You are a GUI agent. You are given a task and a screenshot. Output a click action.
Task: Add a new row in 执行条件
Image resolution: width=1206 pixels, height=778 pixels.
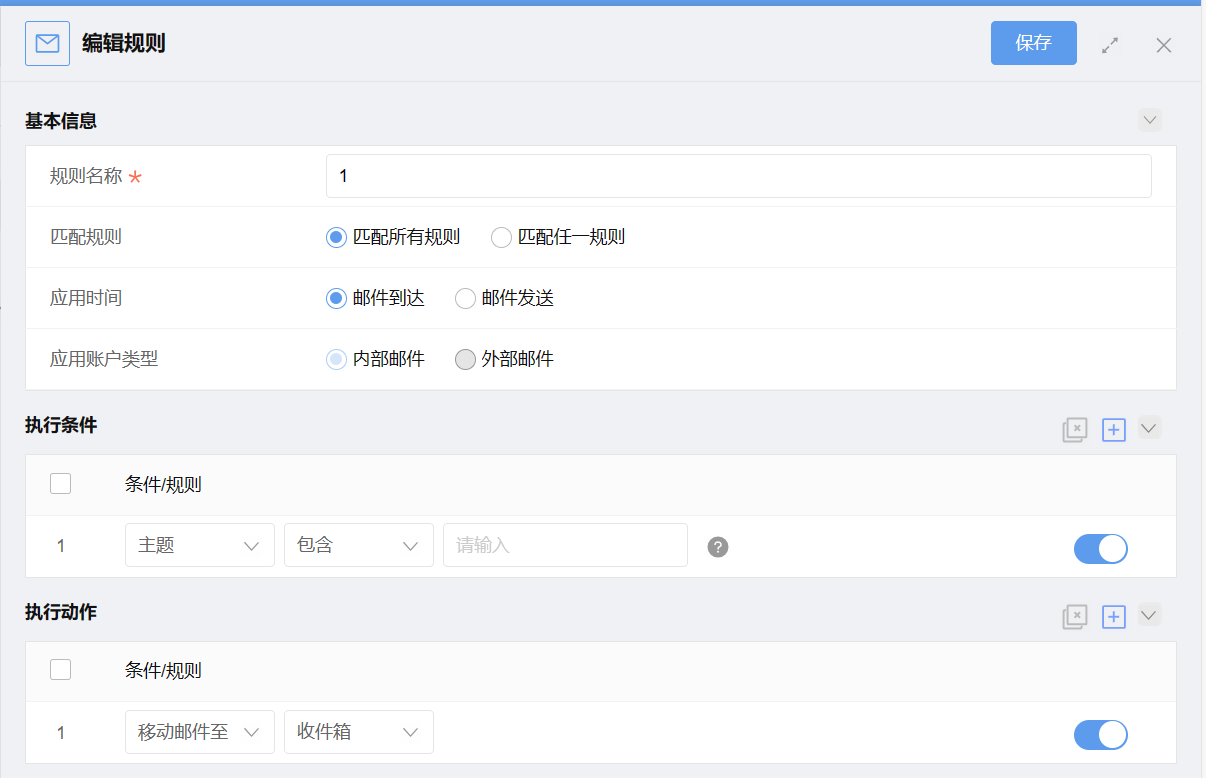[x=1113, y=430]
